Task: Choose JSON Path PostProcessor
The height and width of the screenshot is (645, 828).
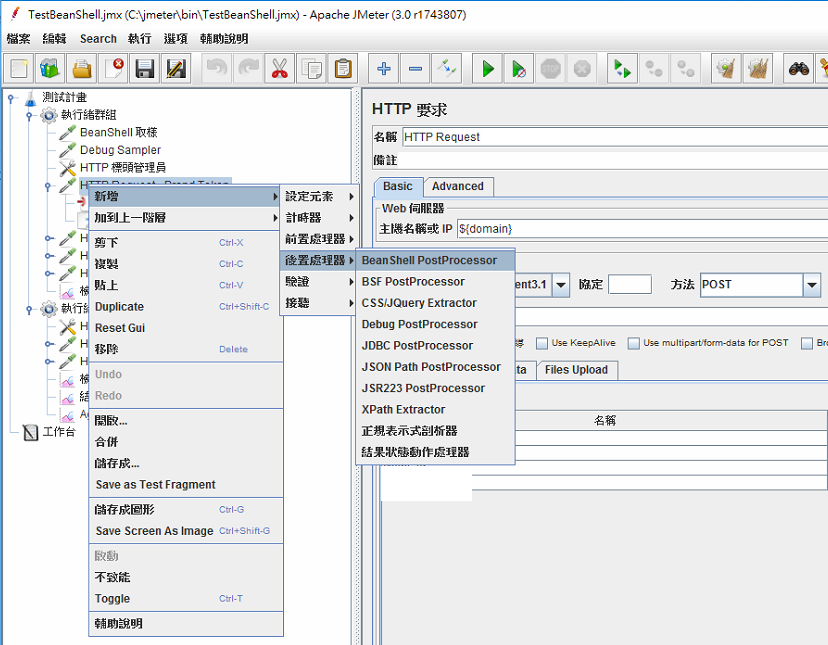Action: [x=436, y=367]
